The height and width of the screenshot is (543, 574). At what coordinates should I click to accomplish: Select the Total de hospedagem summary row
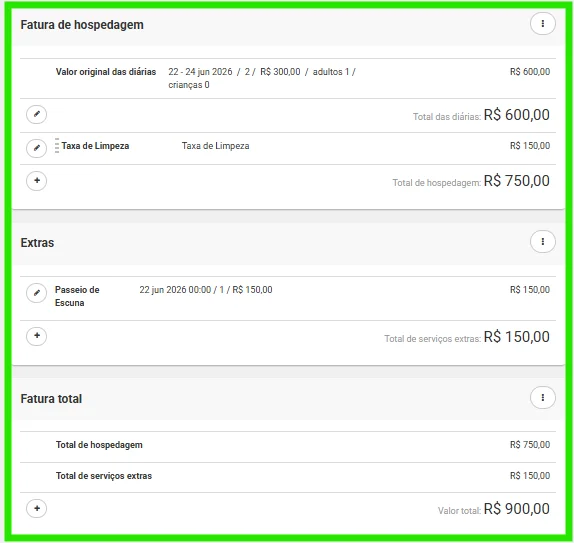click(288, 445)
